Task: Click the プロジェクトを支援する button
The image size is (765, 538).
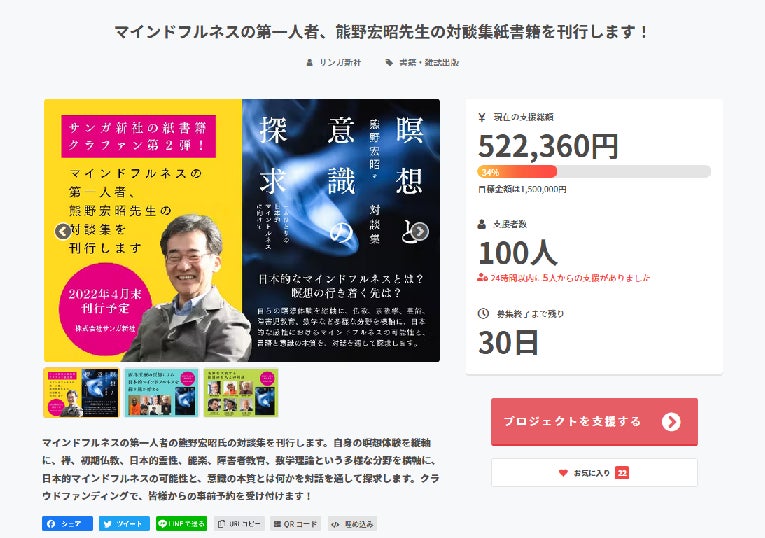Action: [594, 421]
